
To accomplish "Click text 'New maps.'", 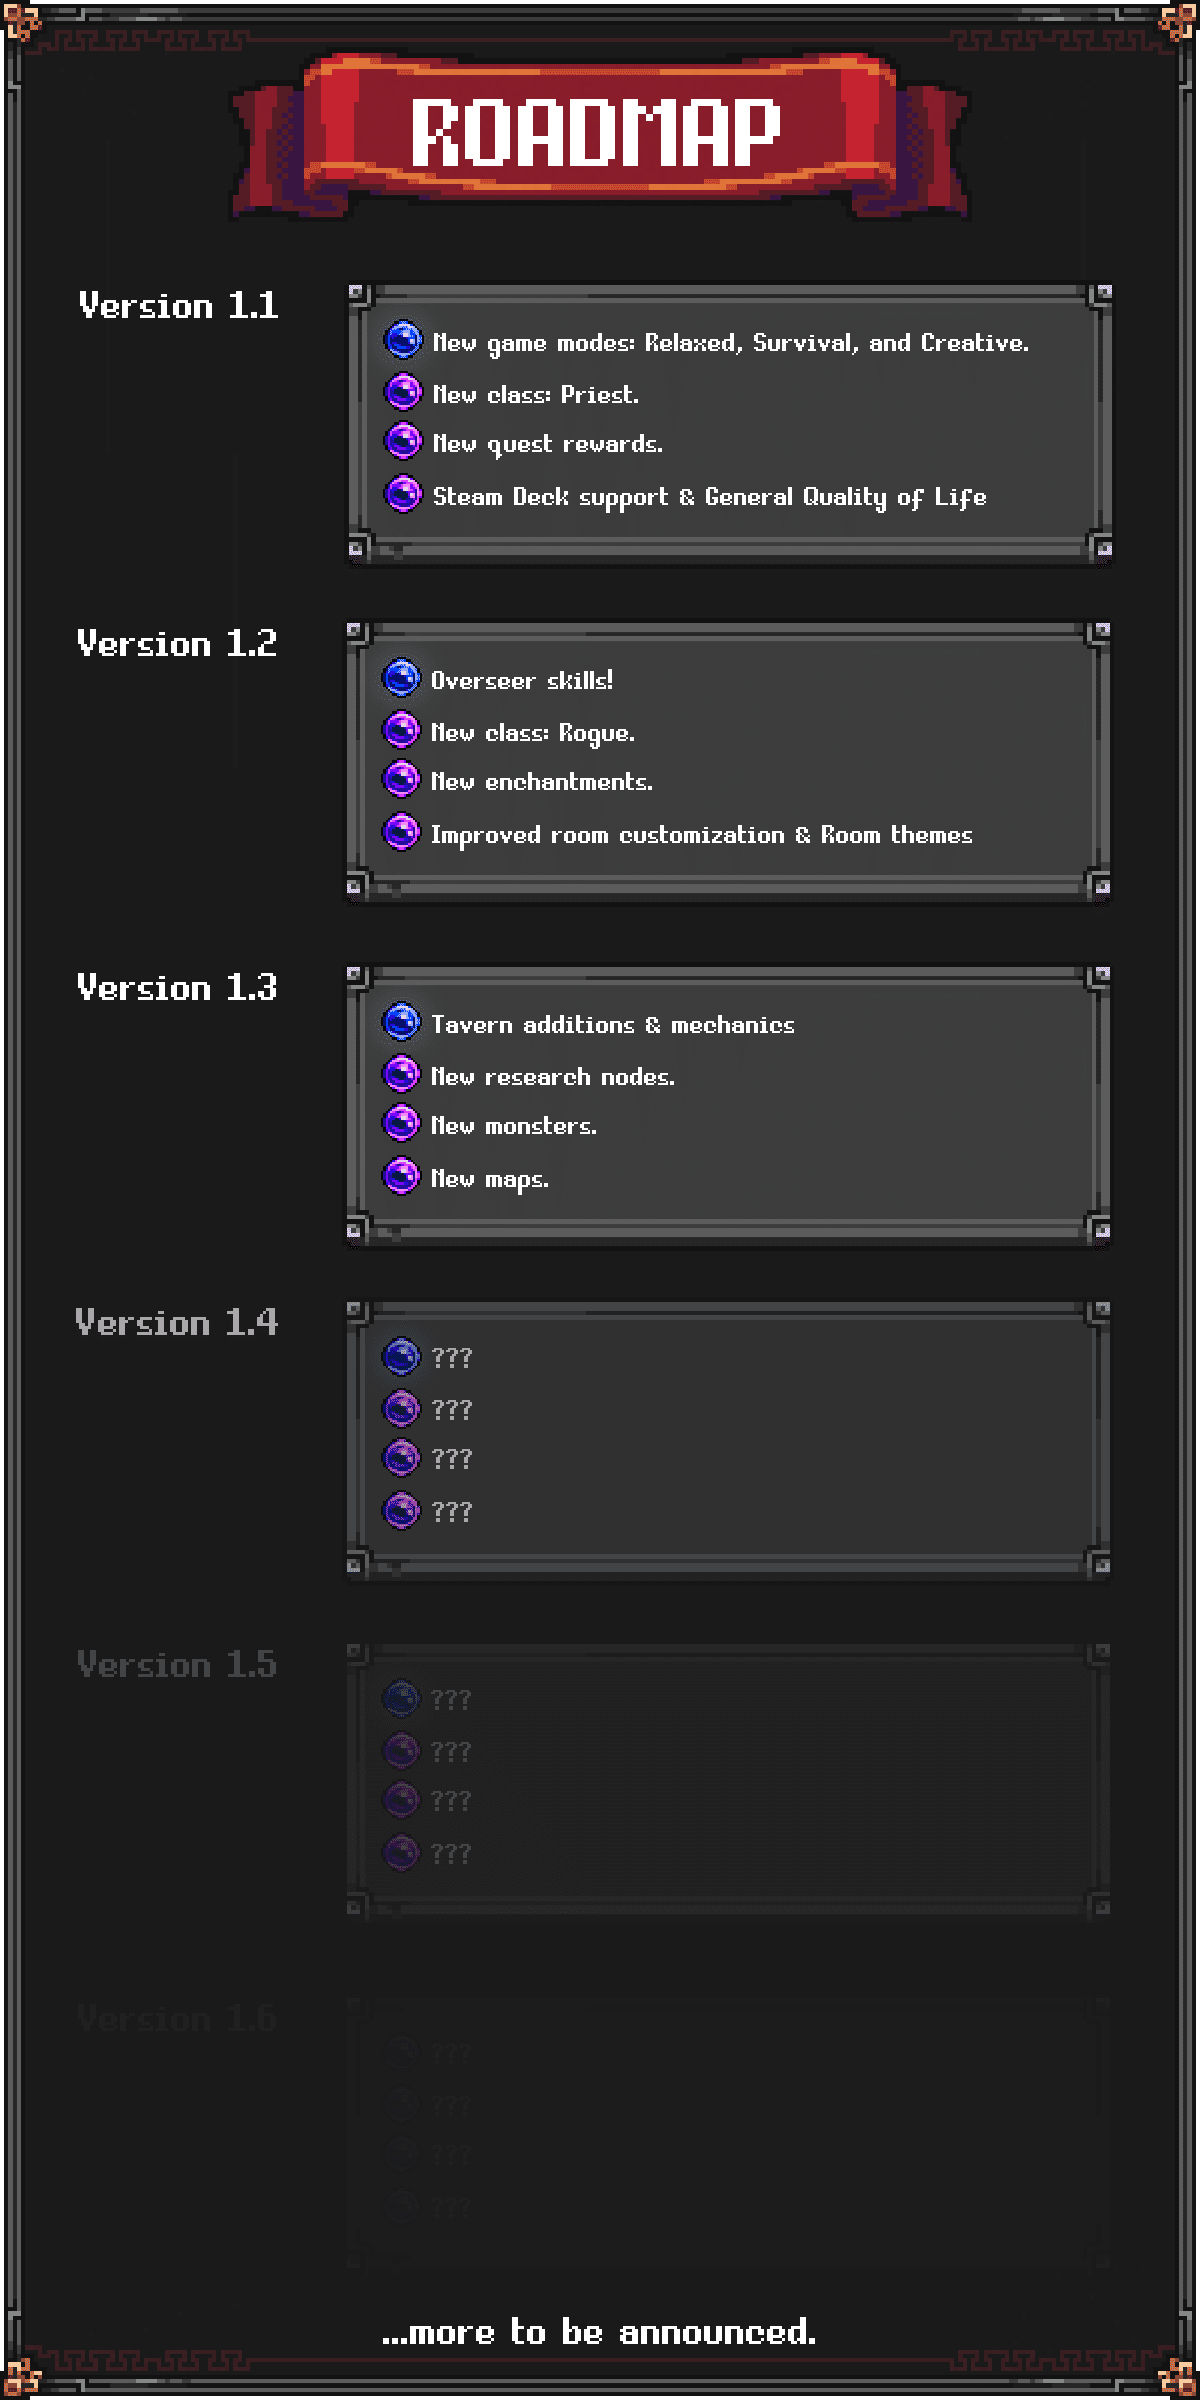I will (x=489, y=1180).
